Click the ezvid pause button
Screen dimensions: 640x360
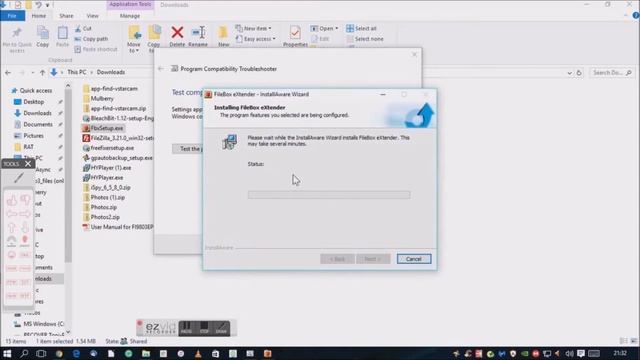[186, 328]
